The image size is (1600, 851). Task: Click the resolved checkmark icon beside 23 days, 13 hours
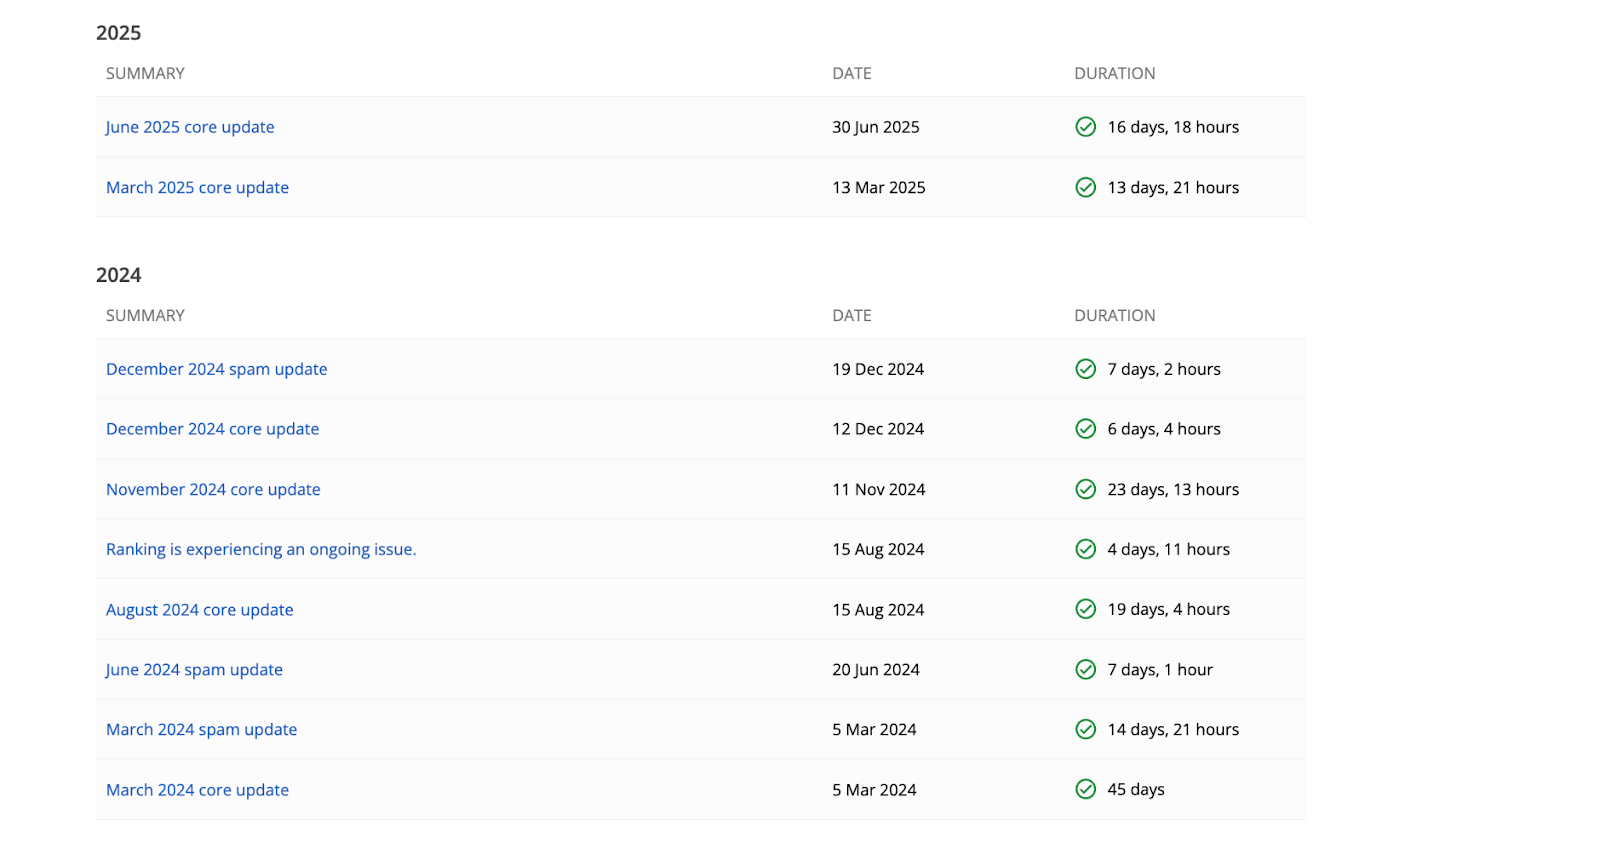(1085, 489)
